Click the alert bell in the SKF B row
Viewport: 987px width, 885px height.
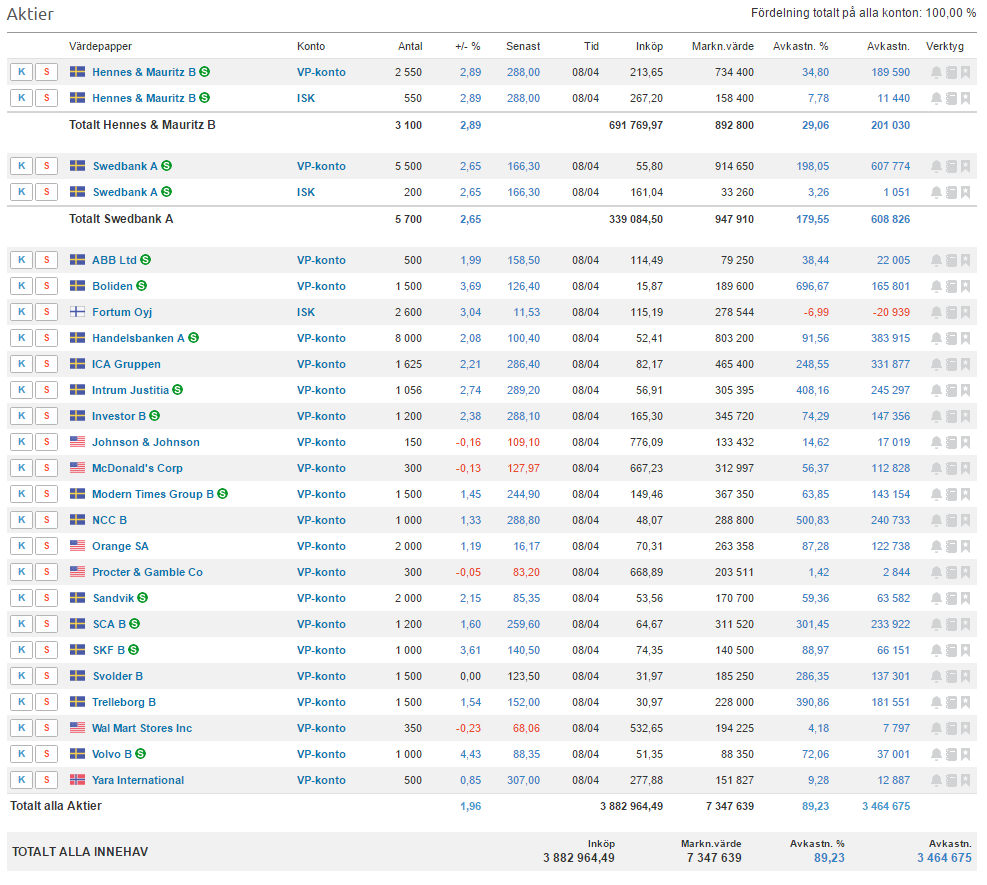(936, 650)
